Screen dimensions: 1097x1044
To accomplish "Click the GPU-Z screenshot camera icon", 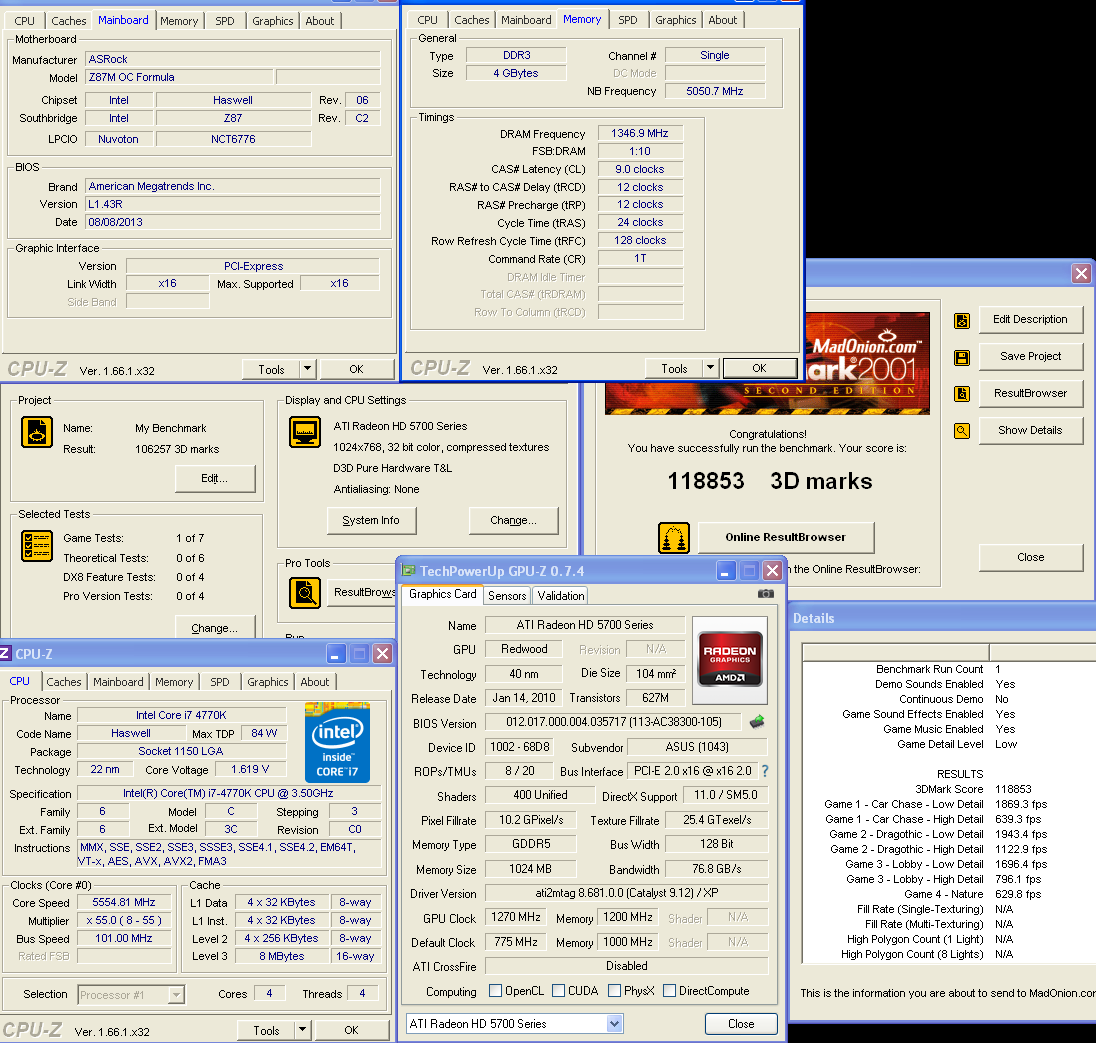I will click(x=765, y=593).
